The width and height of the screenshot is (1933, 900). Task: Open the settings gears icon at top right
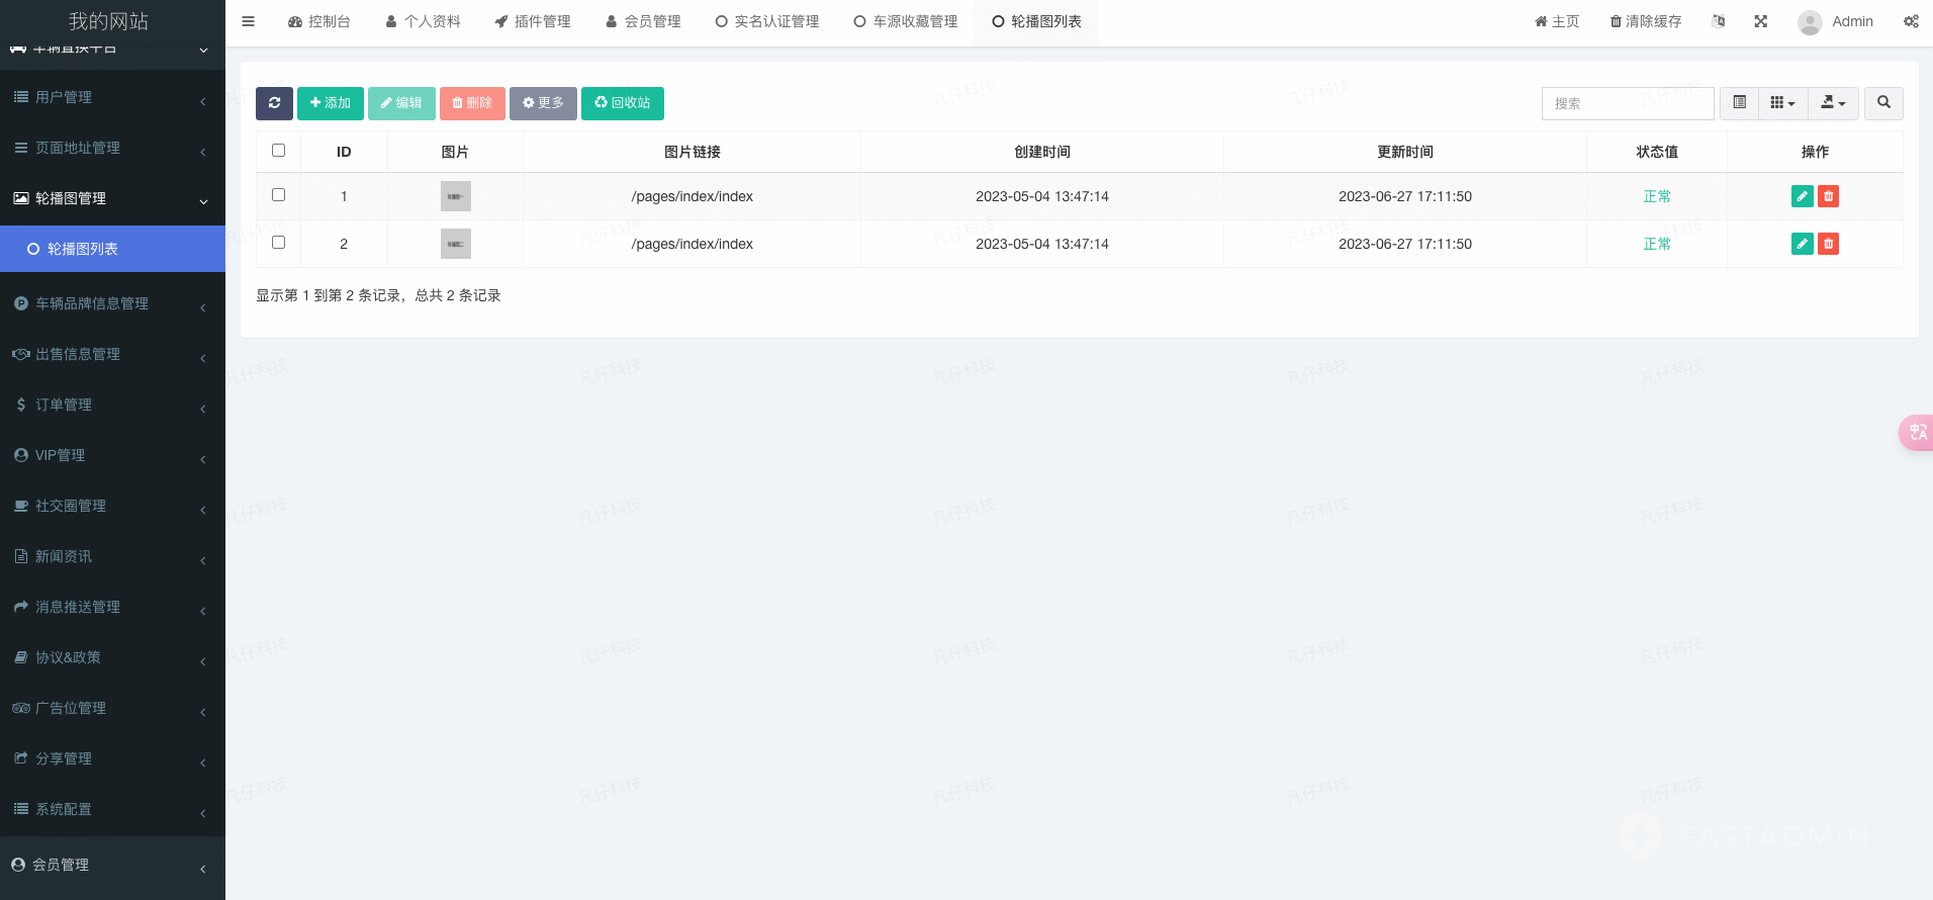[x=1910, y=22]
